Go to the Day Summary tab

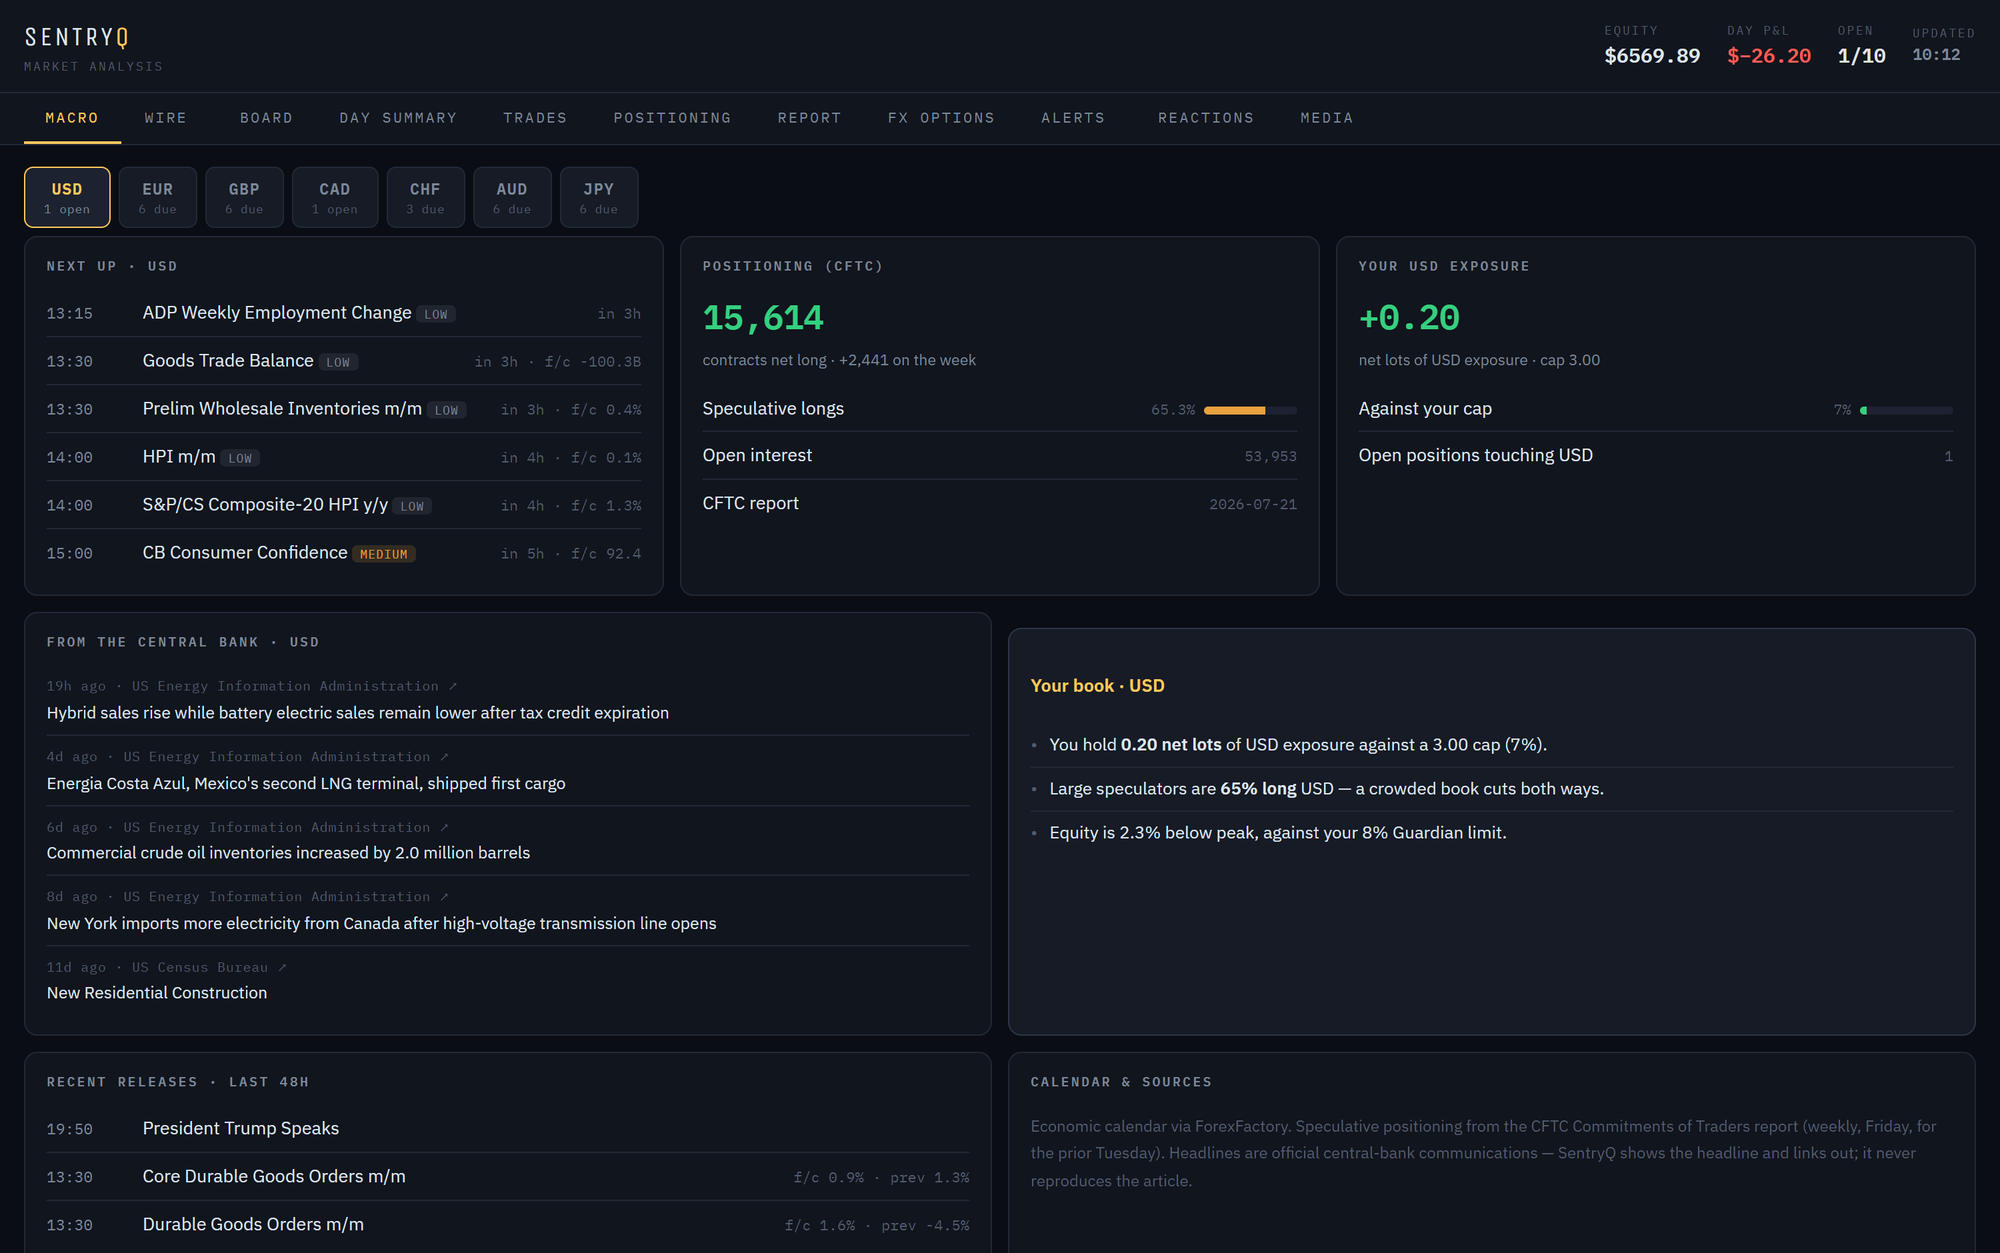pyautogui.click(x=398, y=118)
